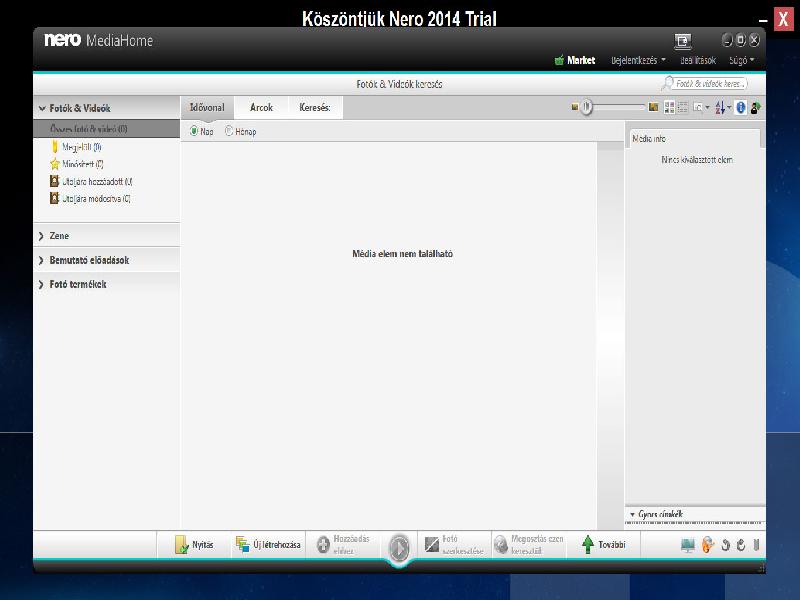Open the Market link
This screenshot has height=600, width=800.
[x=581, y=60]
